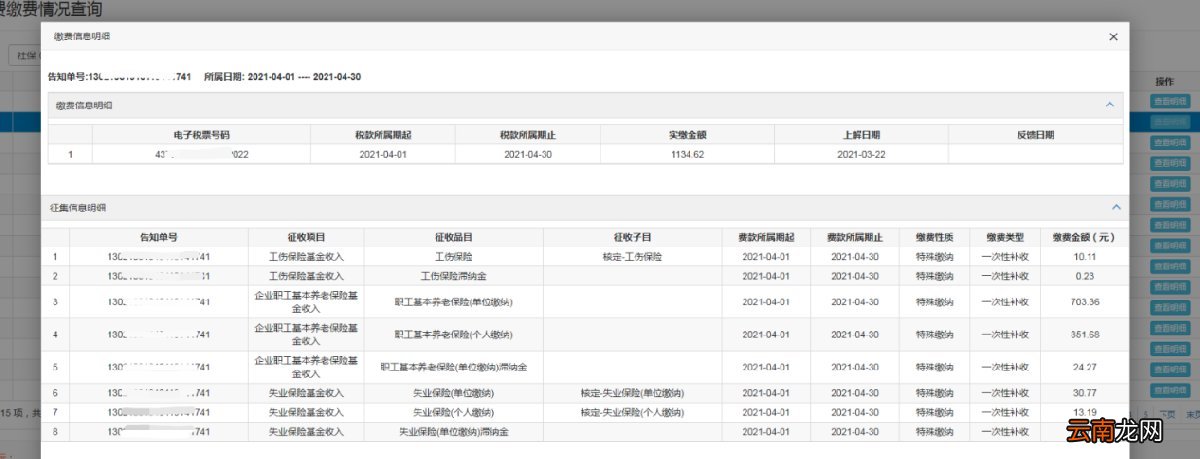Screen dimensions: 1200x459
Task: Click the amount 30.77
Action: point(1083,393)
